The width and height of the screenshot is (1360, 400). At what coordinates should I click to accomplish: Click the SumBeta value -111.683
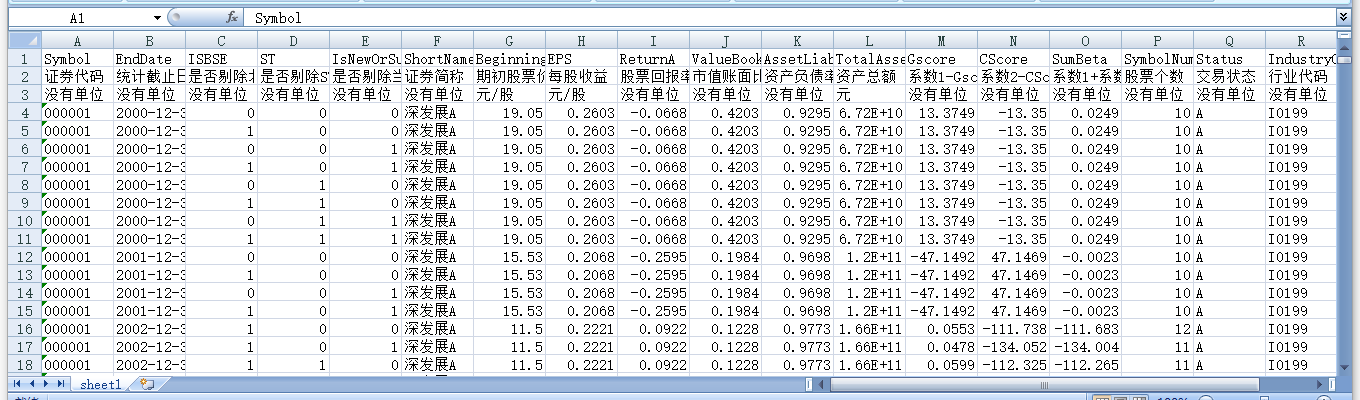pyautogui.click(x=1085, y=329)
